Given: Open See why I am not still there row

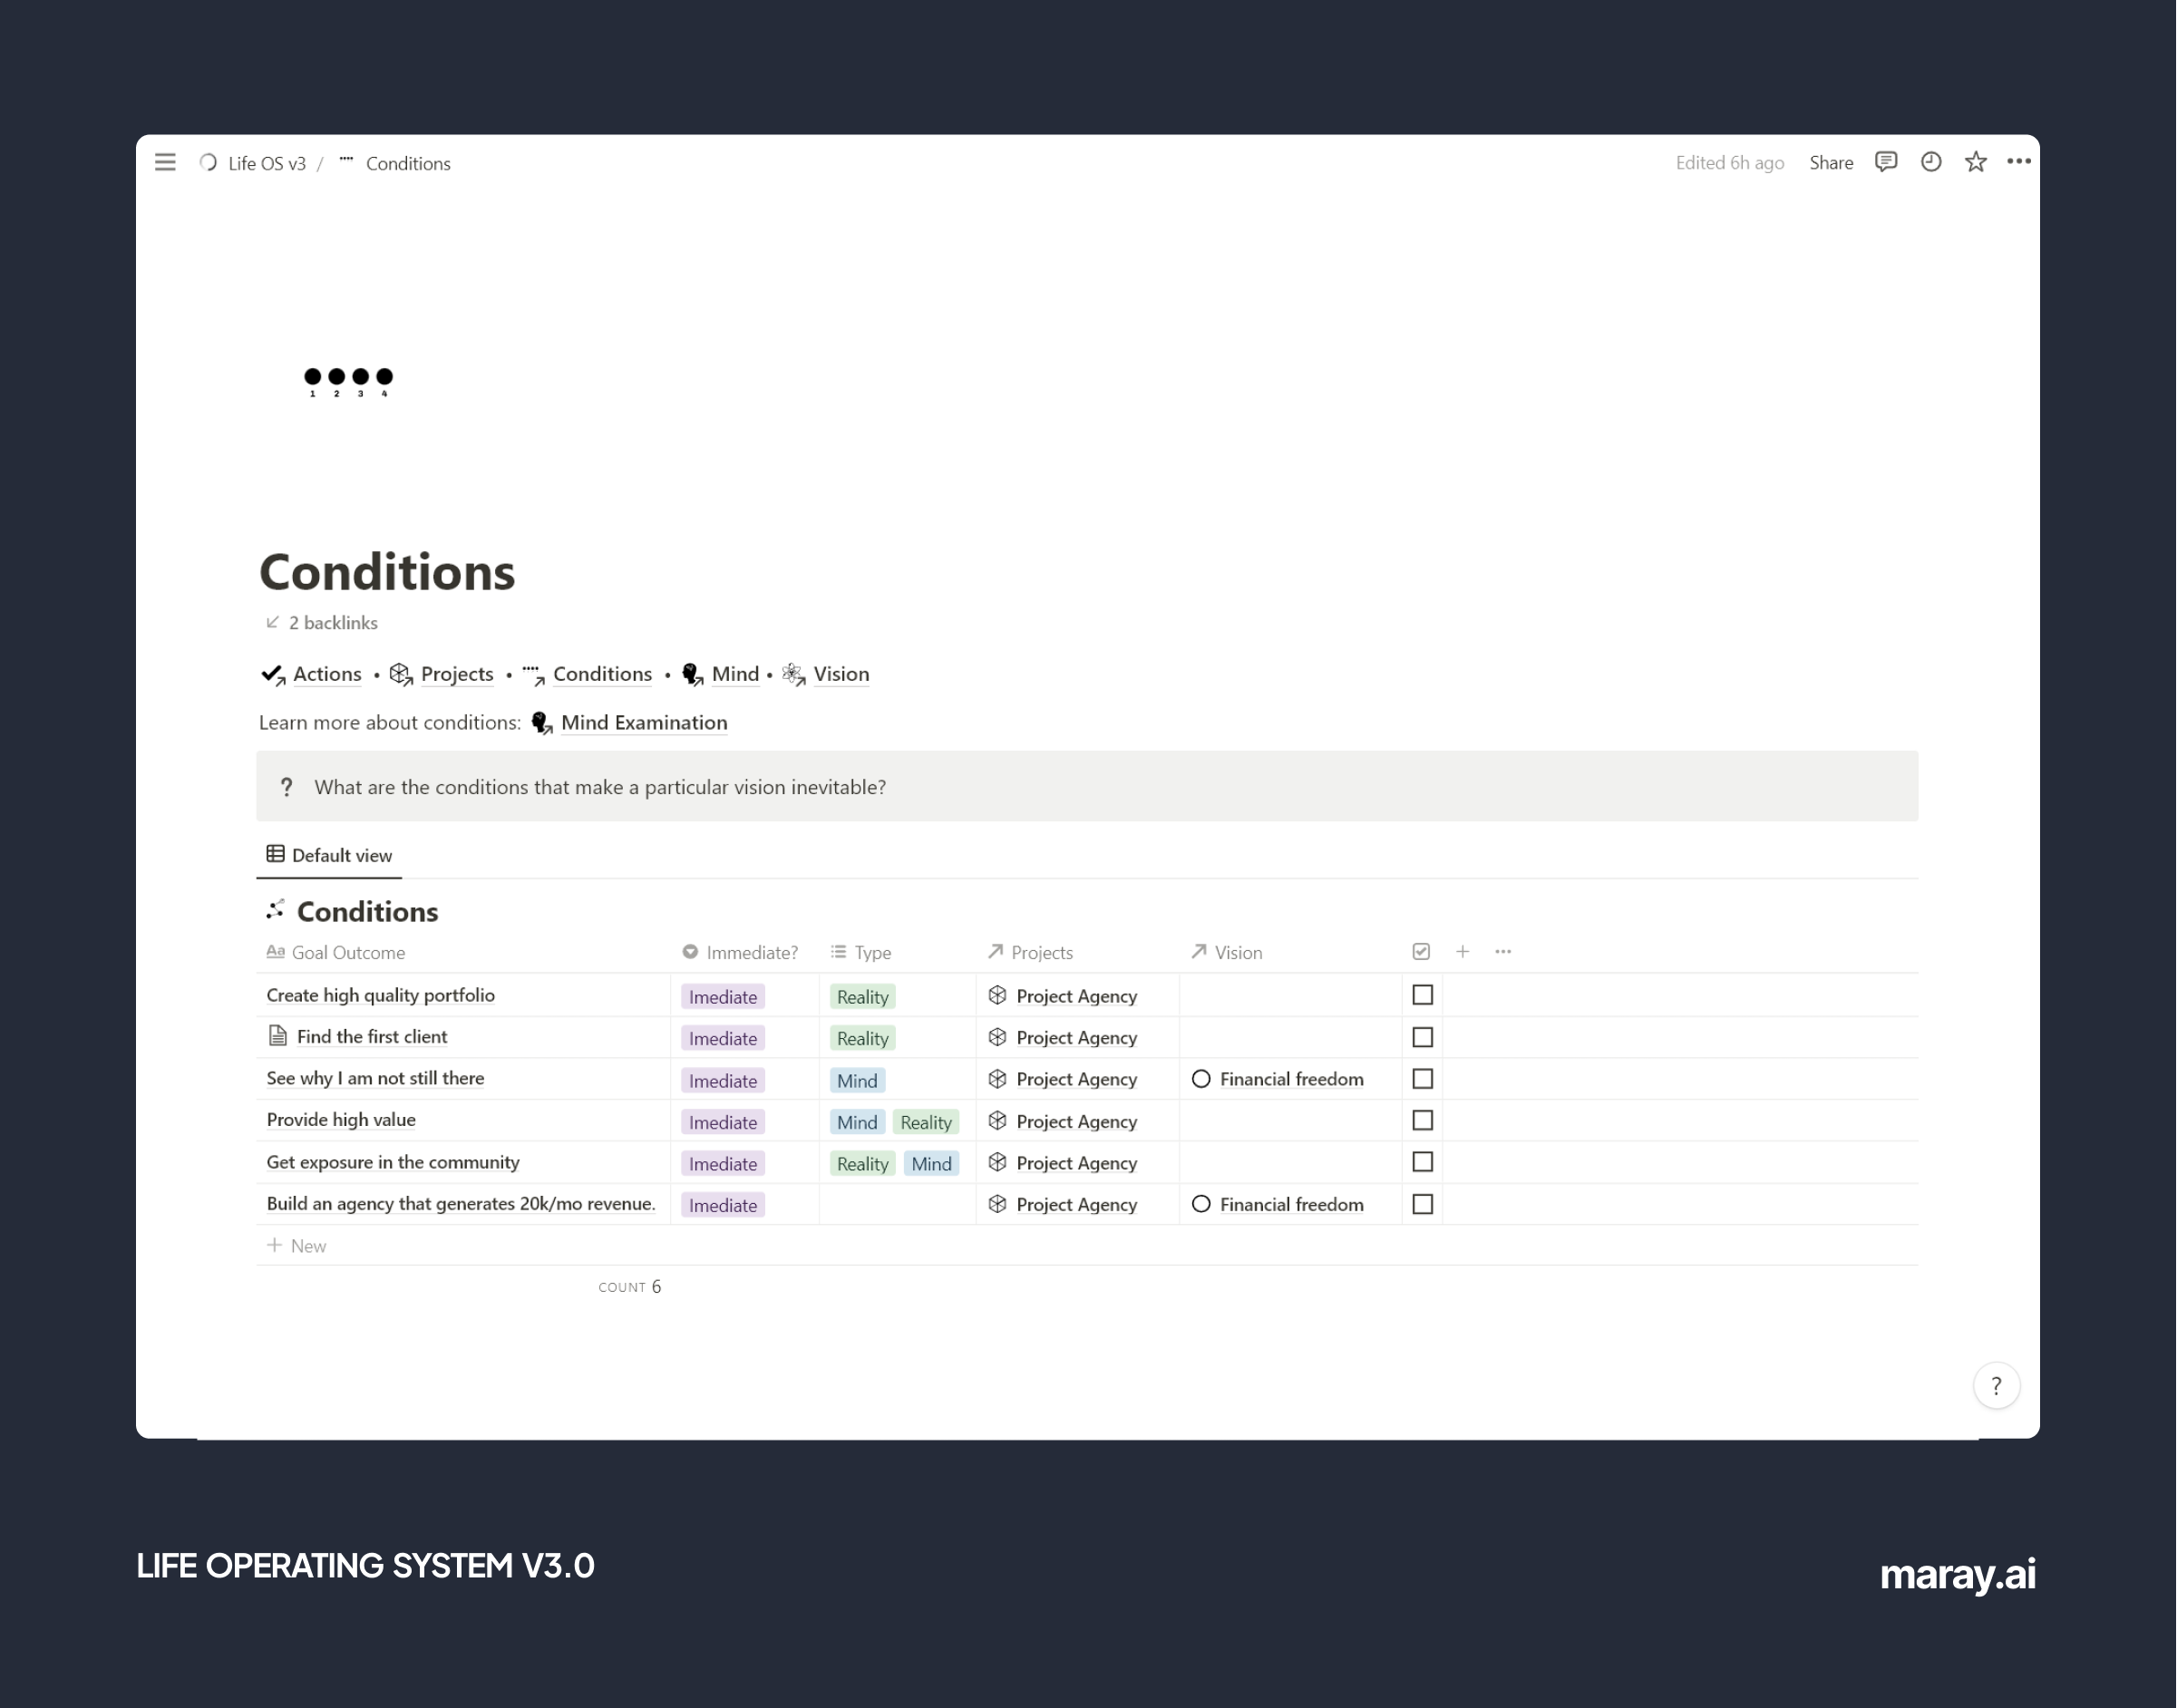Looking at the screenshot, I should 375,1078.
